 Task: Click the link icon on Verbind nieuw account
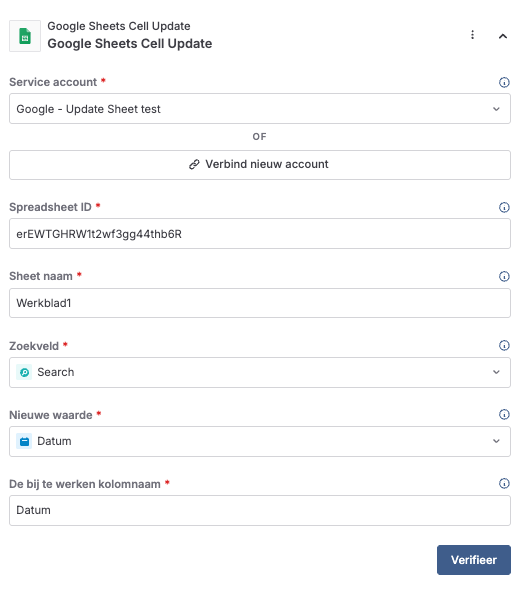pos(194,164)
